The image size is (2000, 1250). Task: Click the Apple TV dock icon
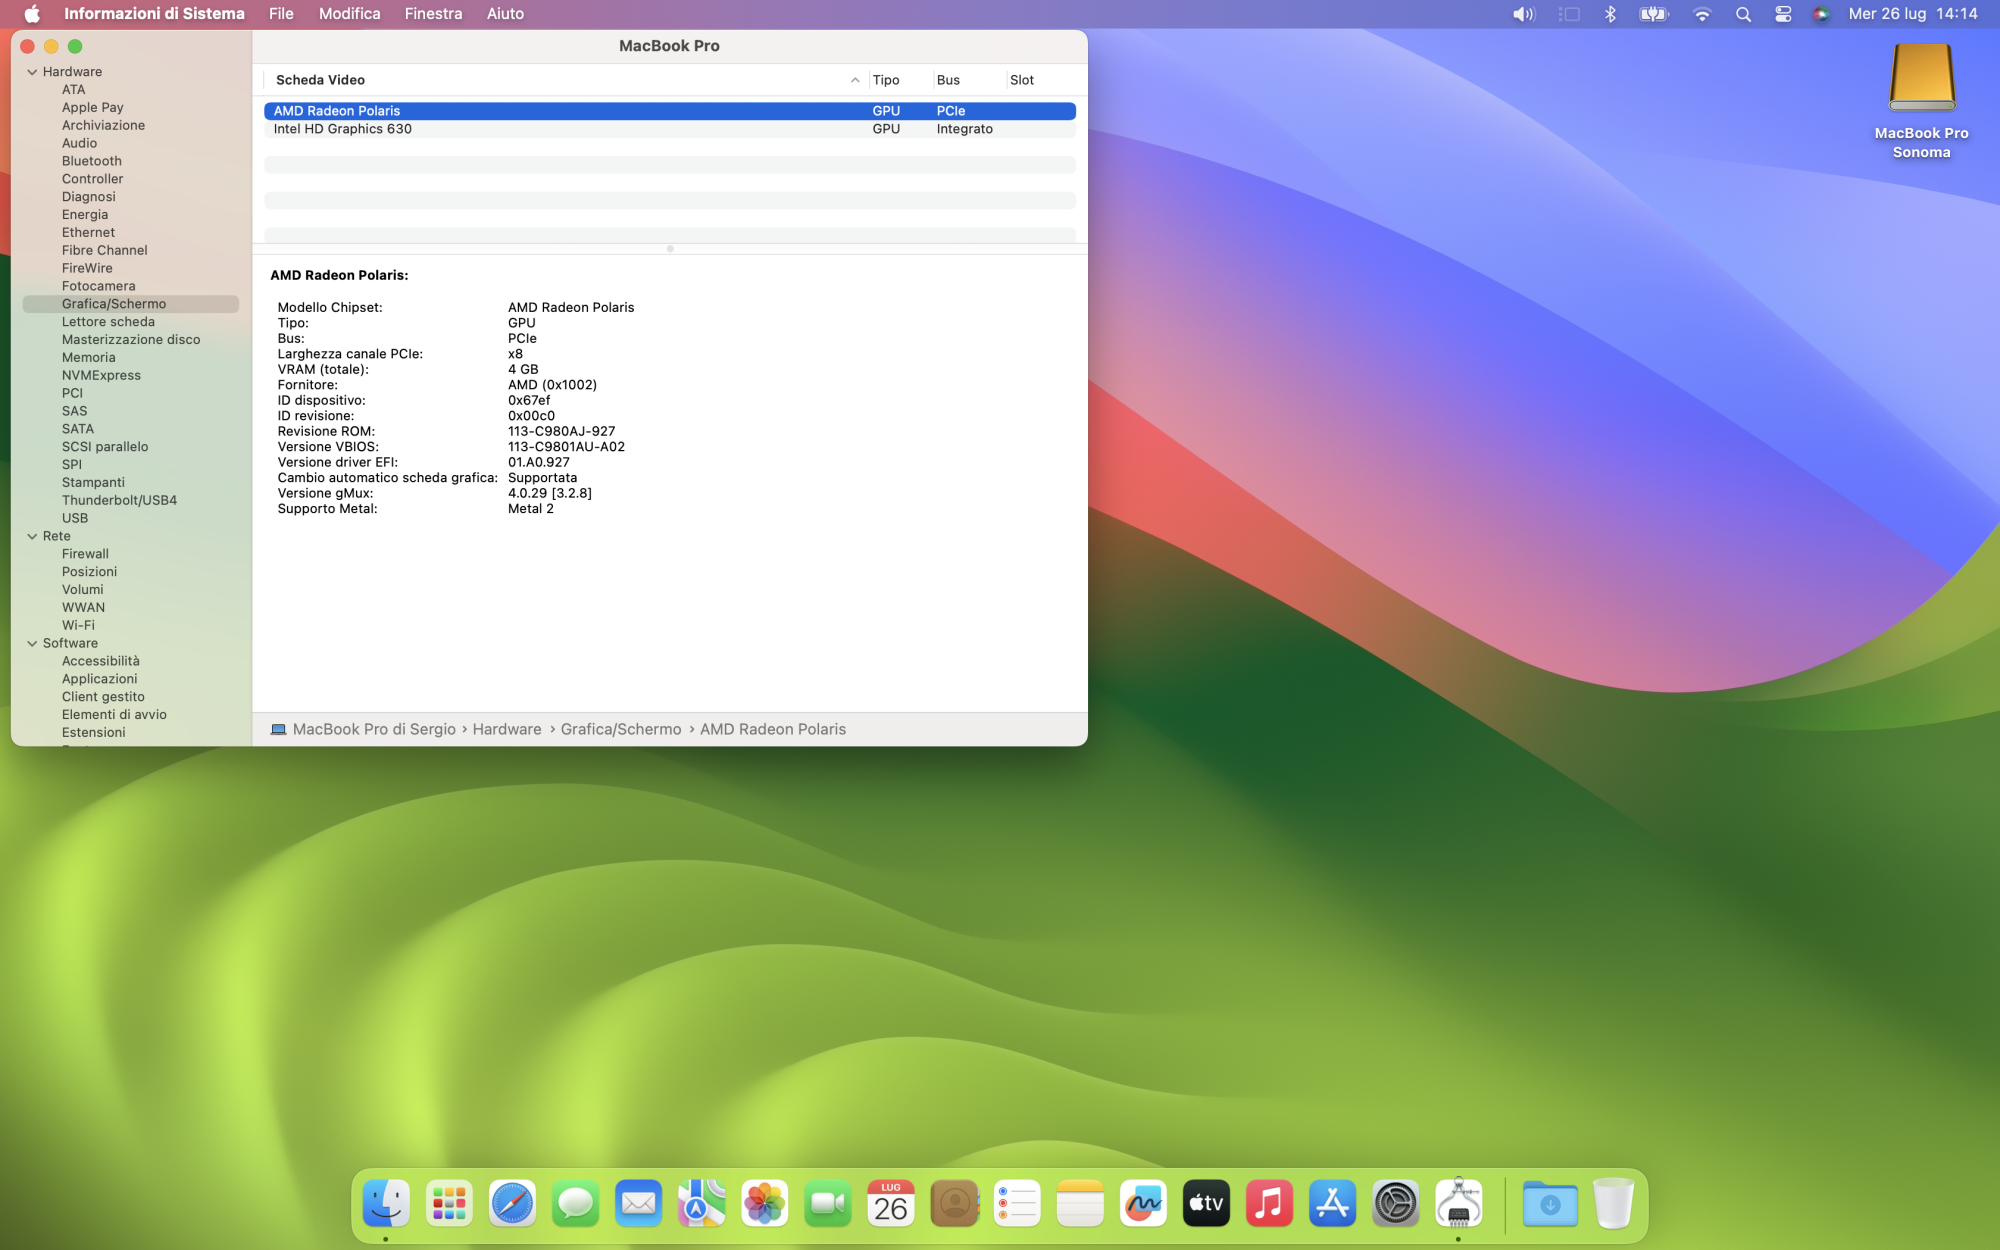[1206, 1203]
